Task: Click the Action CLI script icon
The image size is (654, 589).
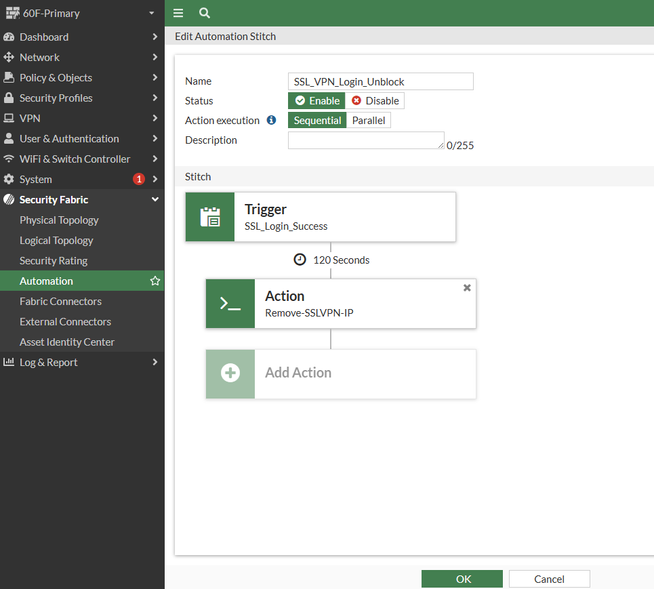Action: [x=230, y=304]
